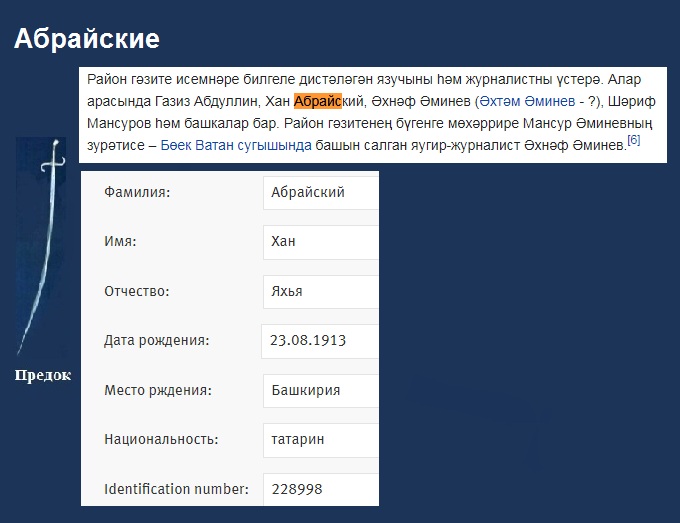Select the Отчество field containing Яхья
The width and height of the screenshot is (680, 523).
click(x=321, y=291)
